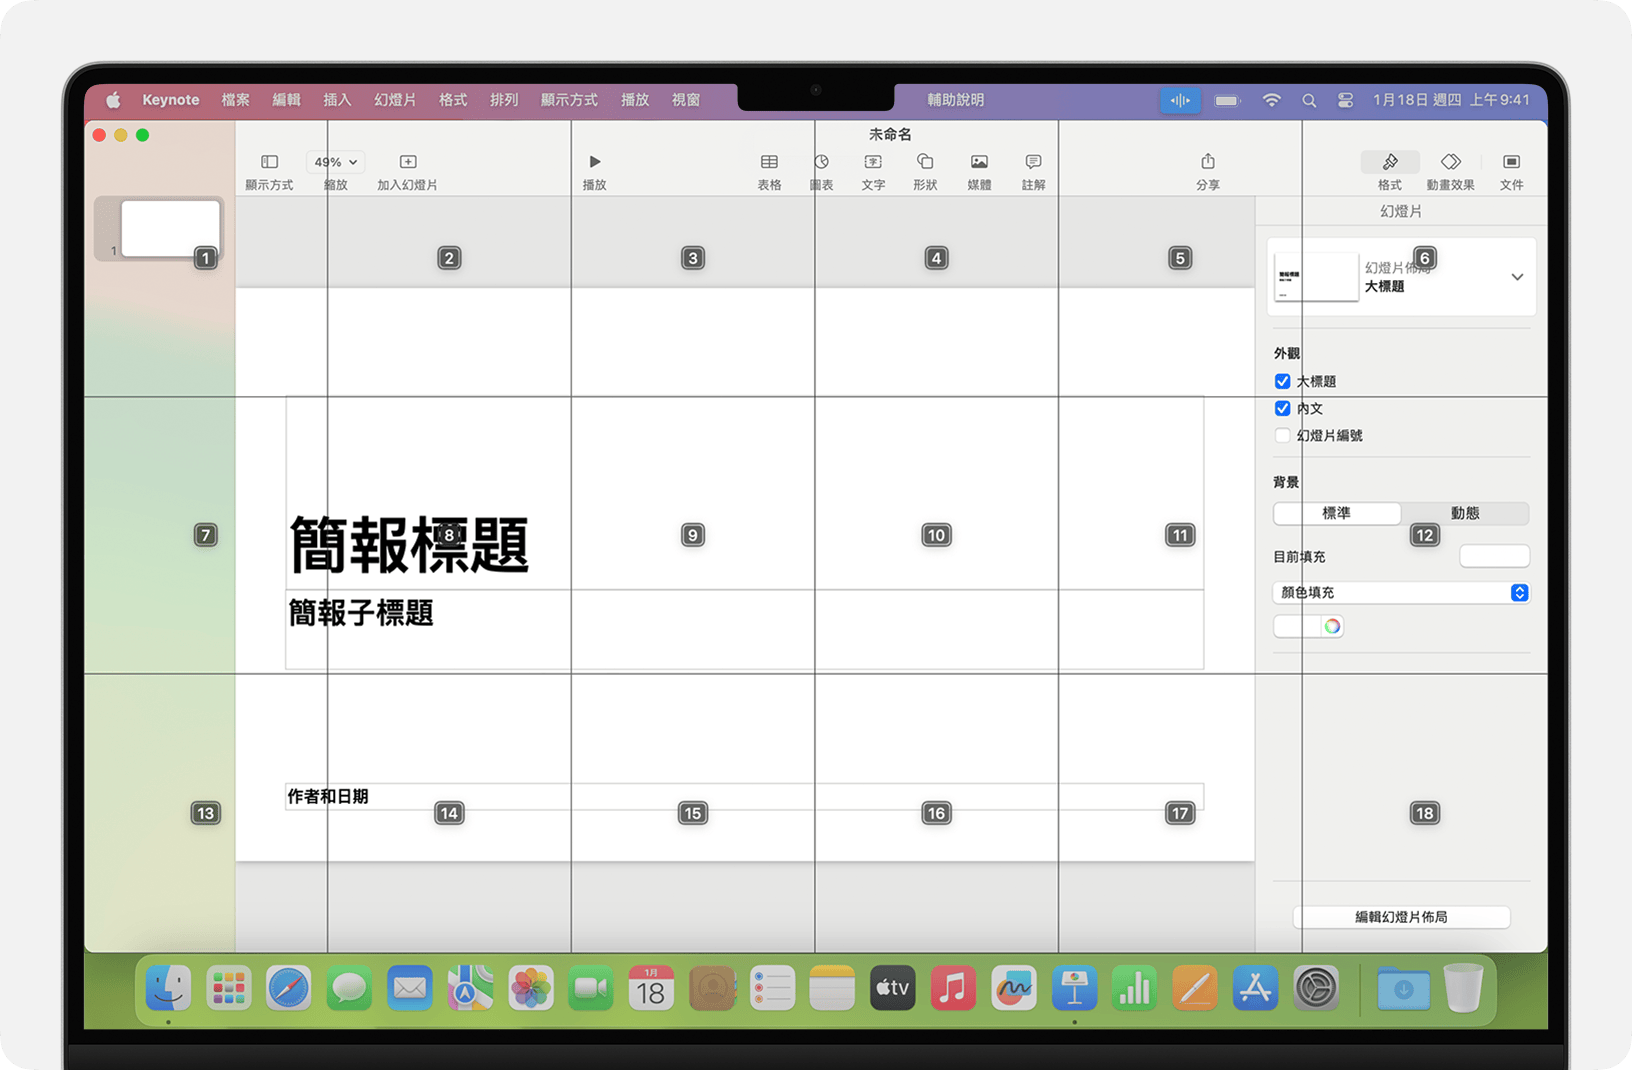Open the 顯示方式 menu in menu bar
Image resolution: width=1632 pixels, height=1070 pixels.
pyautogui.click(x=569, y=100)
